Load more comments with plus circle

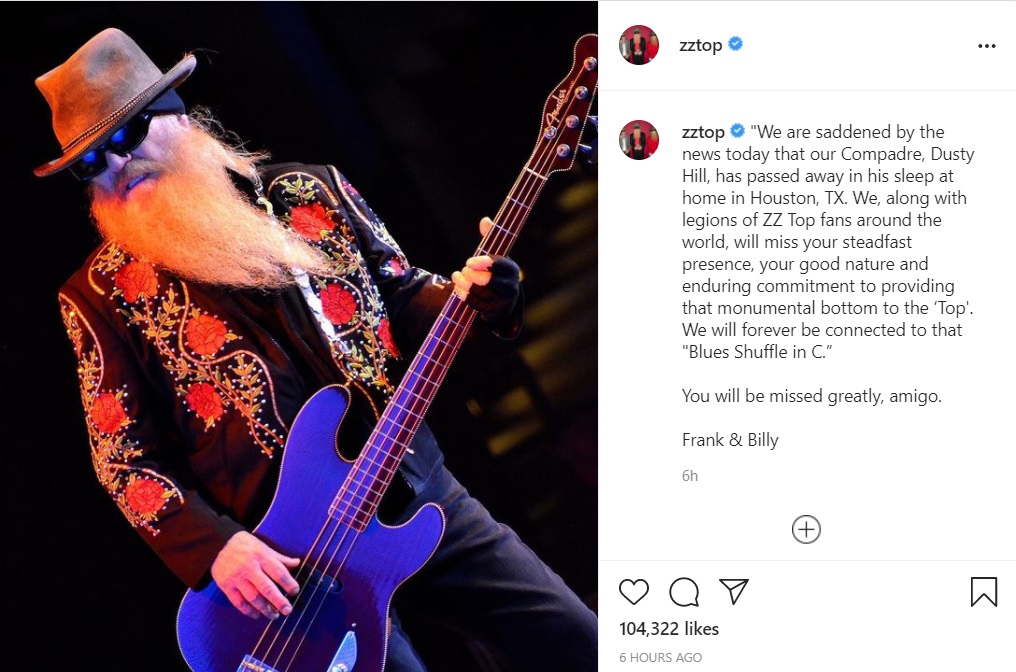tap(806, 529)
